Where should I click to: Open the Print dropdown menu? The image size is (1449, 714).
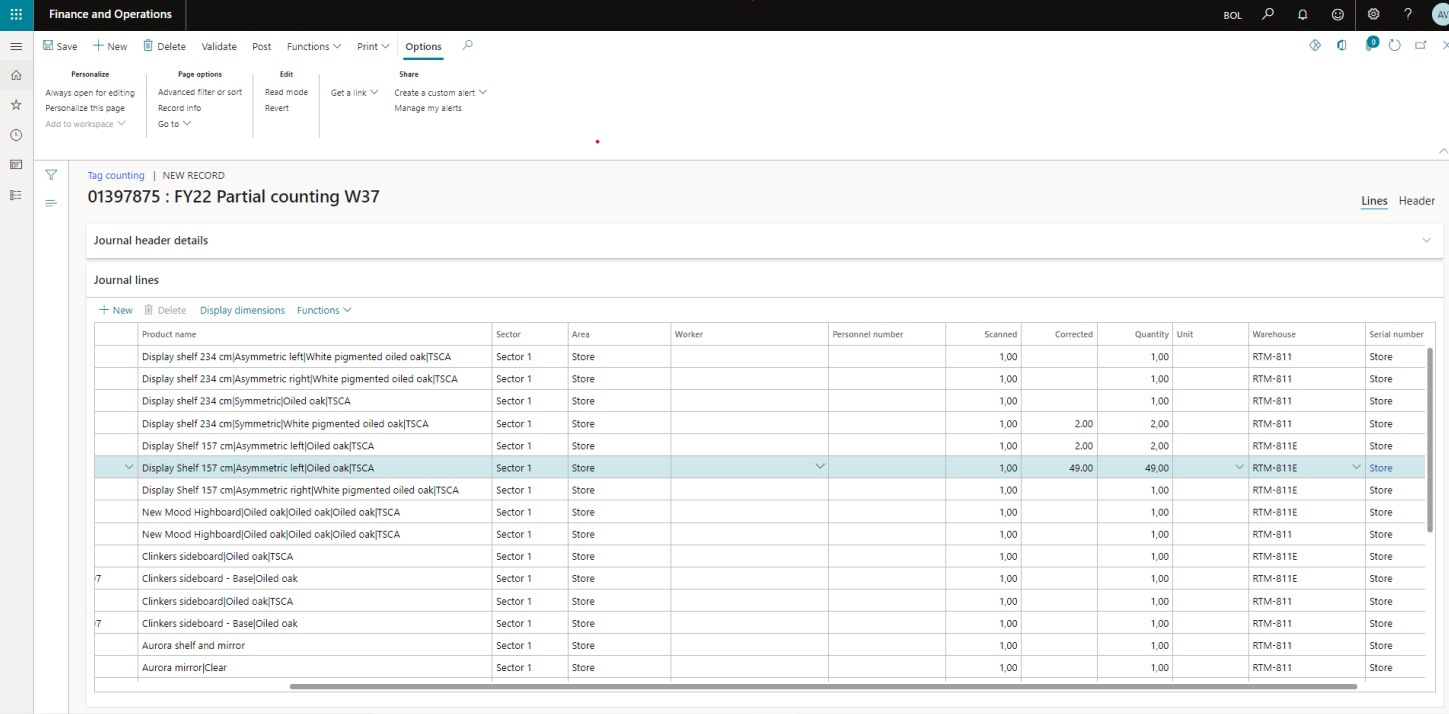tap(373, 47)
